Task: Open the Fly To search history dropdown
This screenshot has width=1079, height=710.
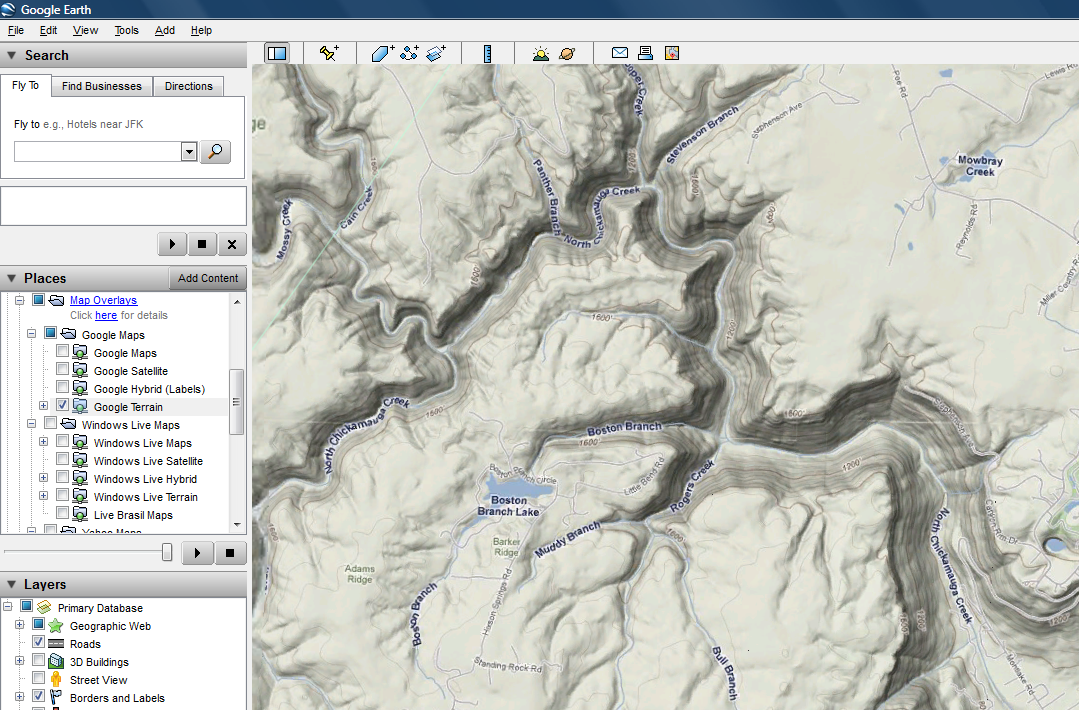Action: (188, 152)
